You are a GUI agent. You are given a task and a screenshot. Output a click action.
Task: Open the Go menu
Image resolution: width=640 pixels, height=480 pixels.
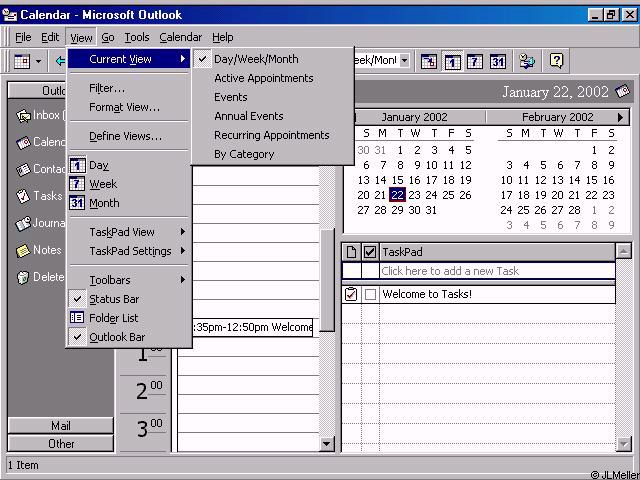click(108, 37)
